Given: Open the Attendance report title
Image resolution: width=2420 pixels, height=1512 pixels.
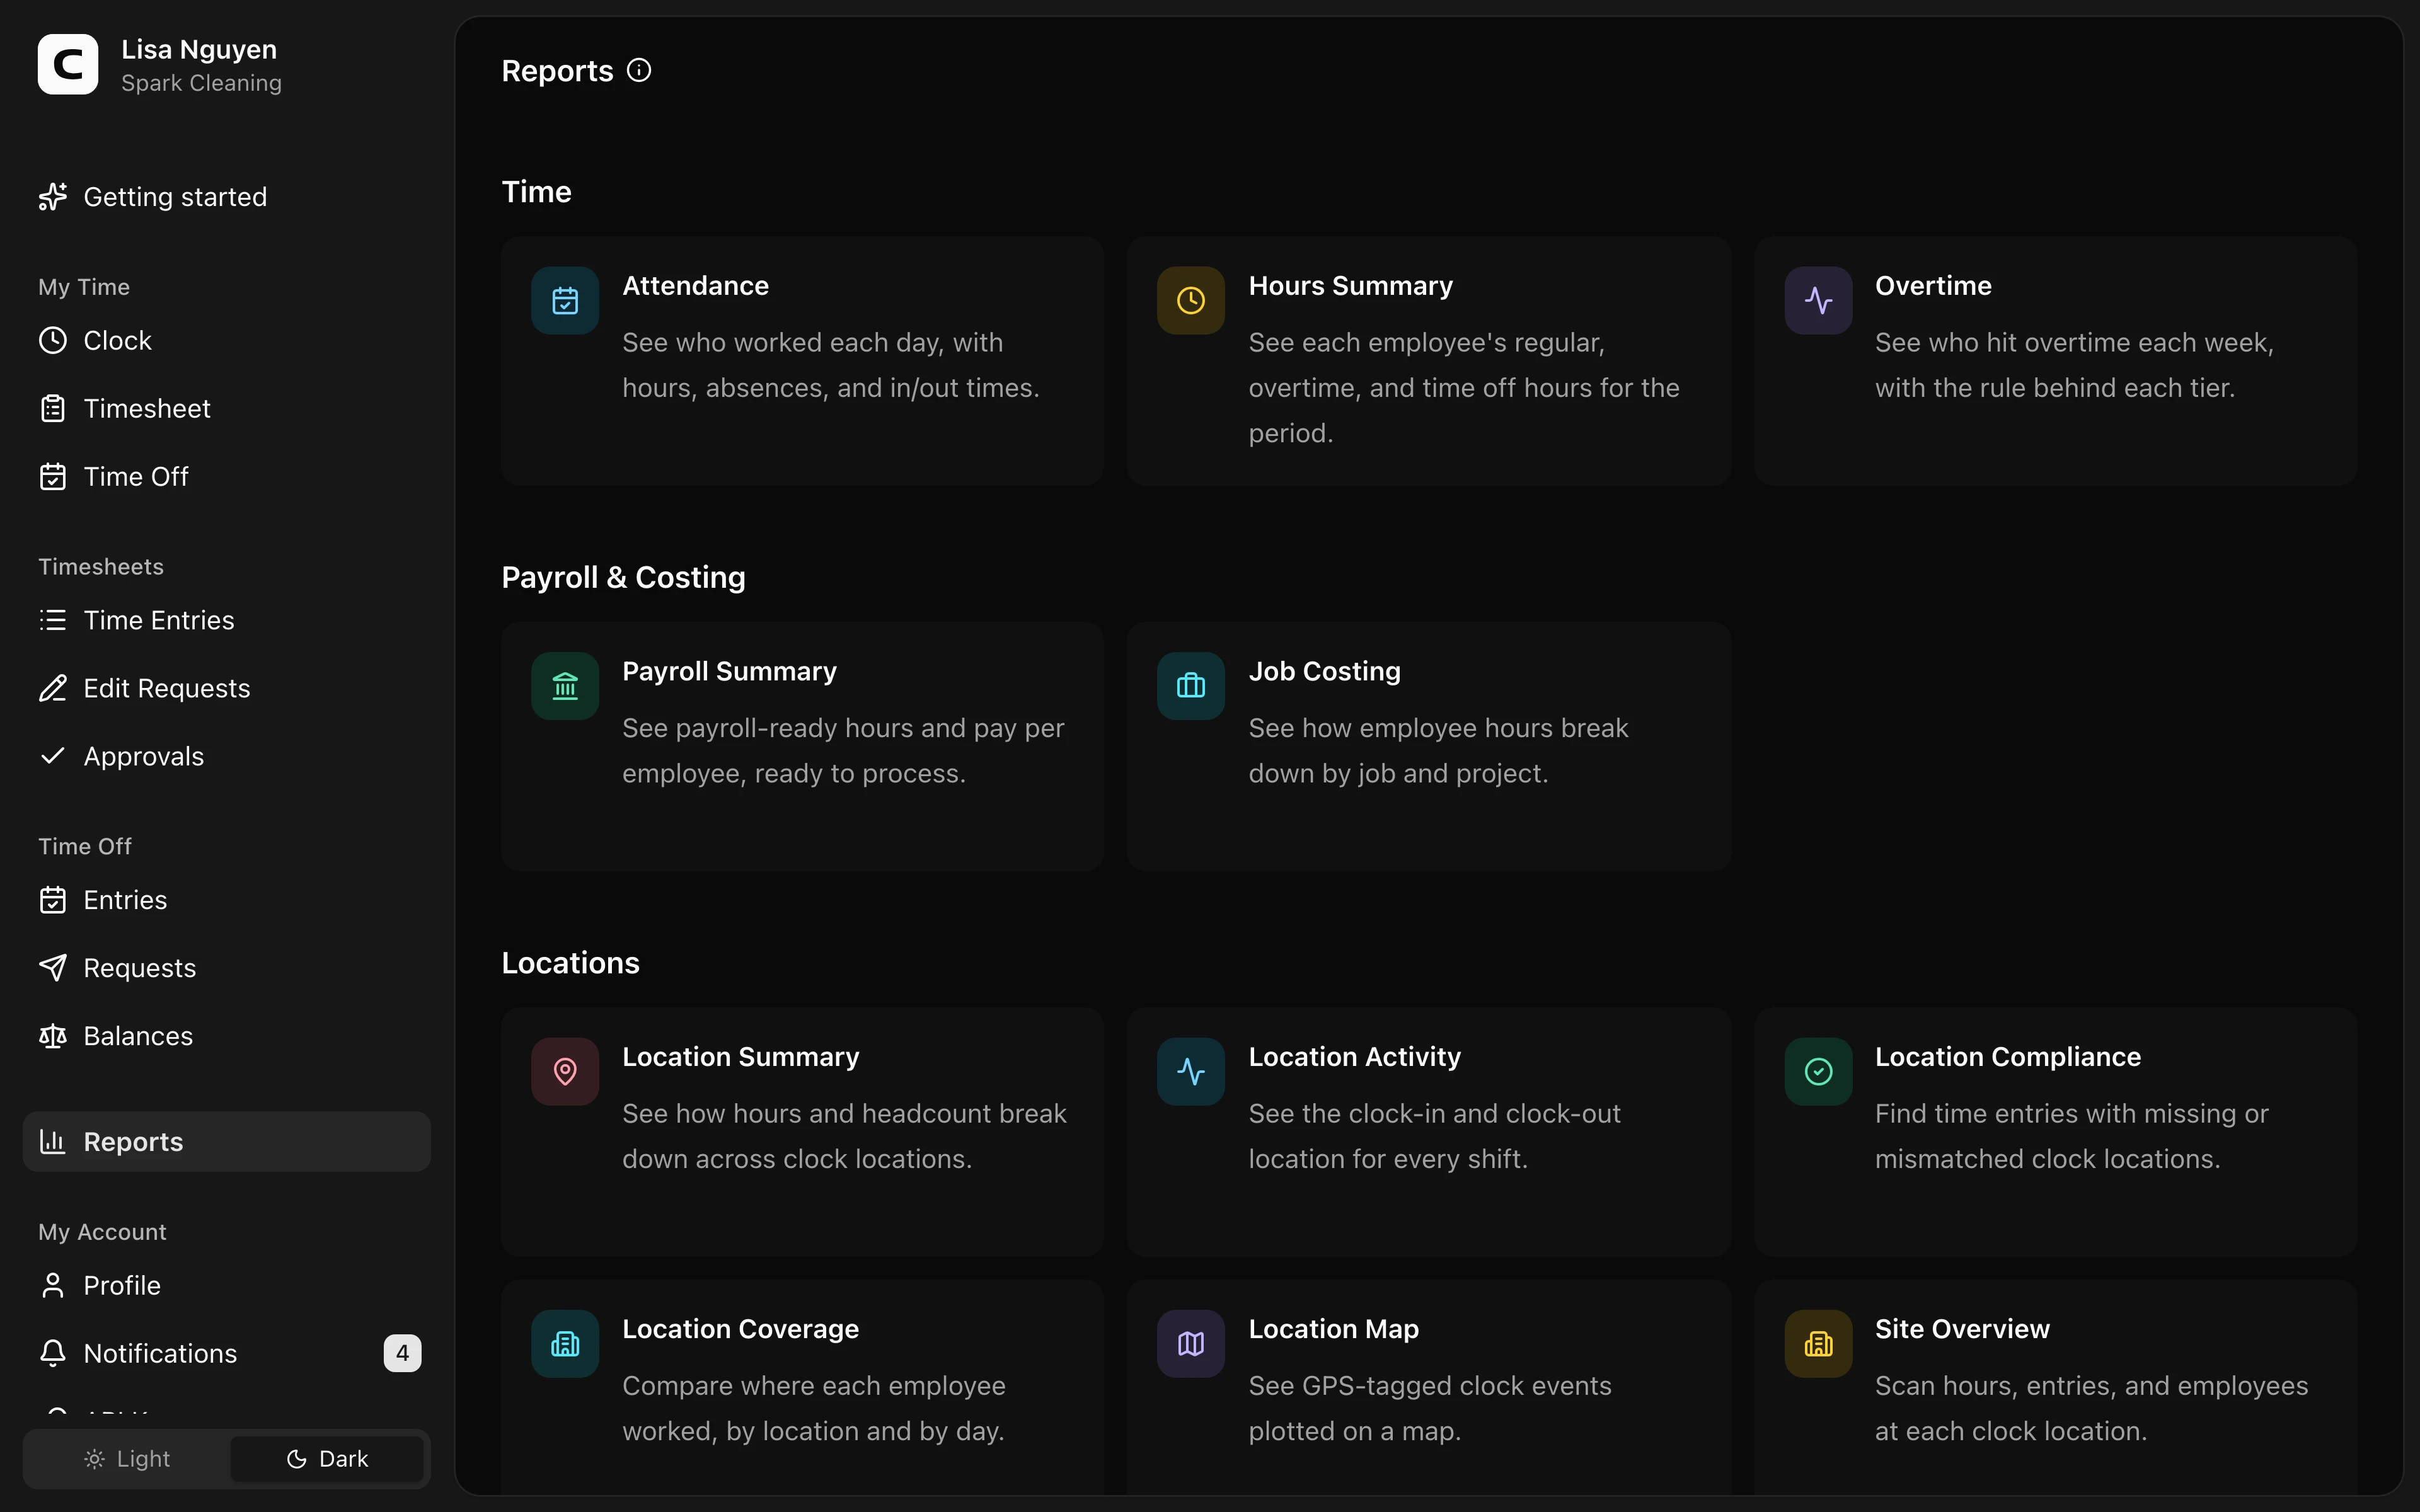Looking at the screenshot, I should click(x=695, y=286).
